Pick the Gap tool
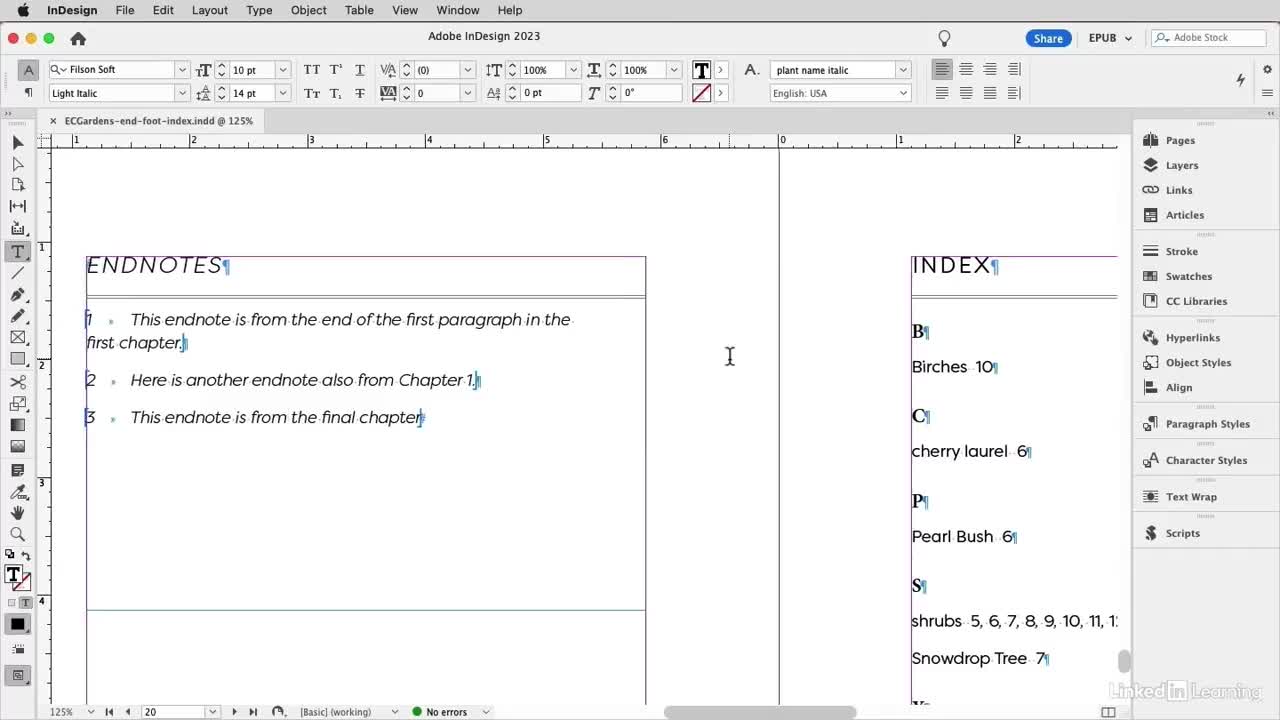This screenshot has width=1280, height=720. 18,206
